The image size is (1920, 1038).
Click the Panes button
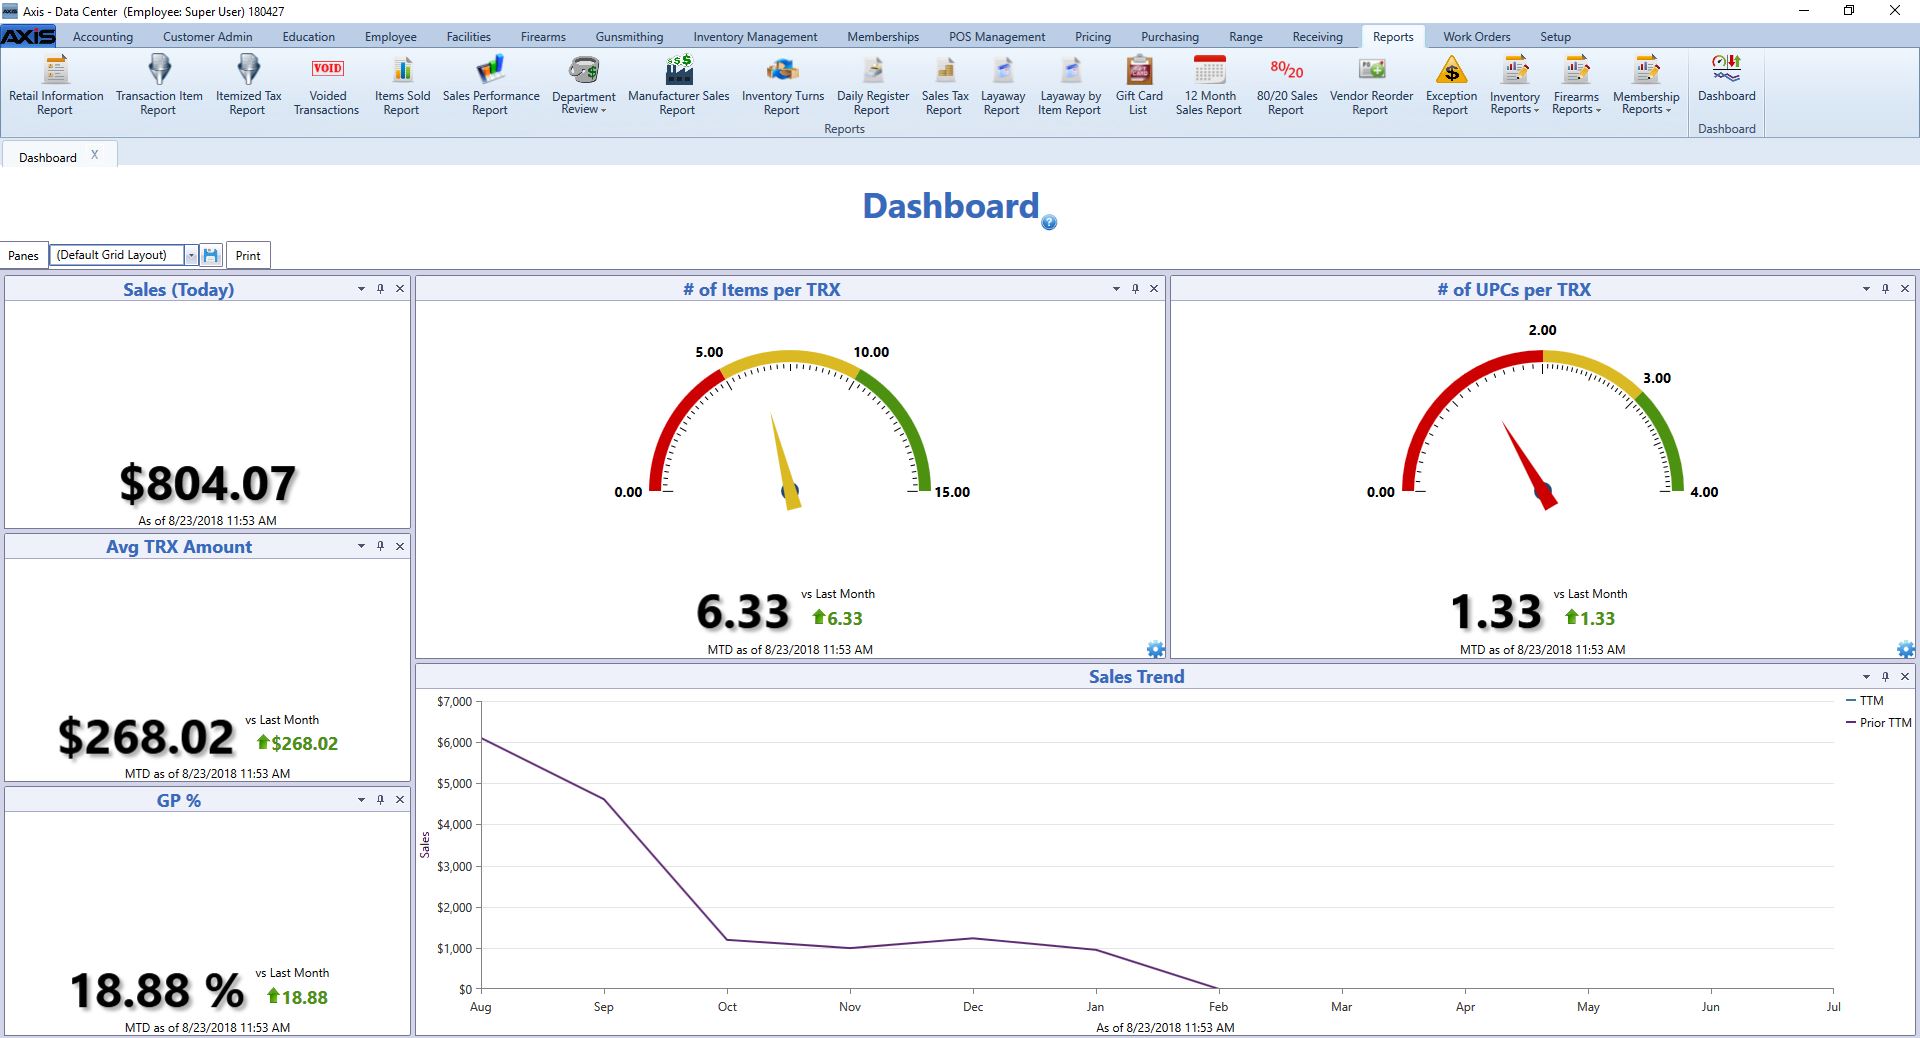24,256
